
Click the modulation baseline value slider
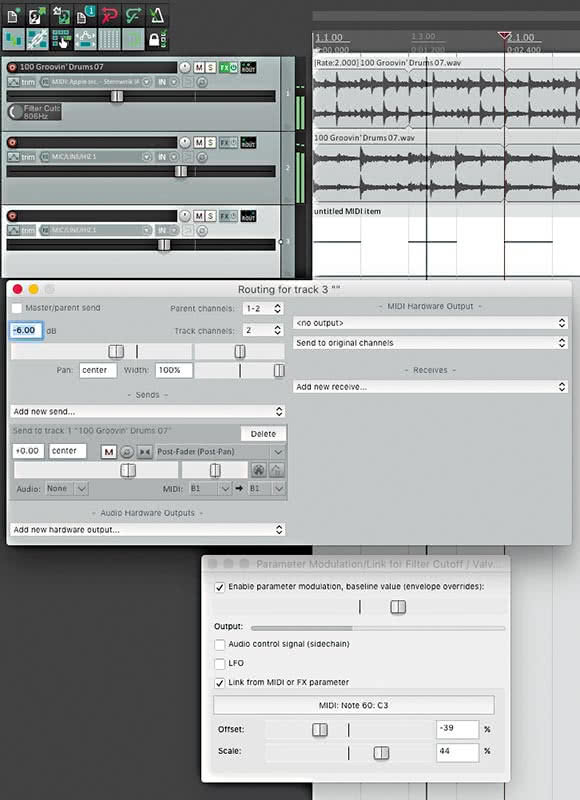click(x=398, y=607)
